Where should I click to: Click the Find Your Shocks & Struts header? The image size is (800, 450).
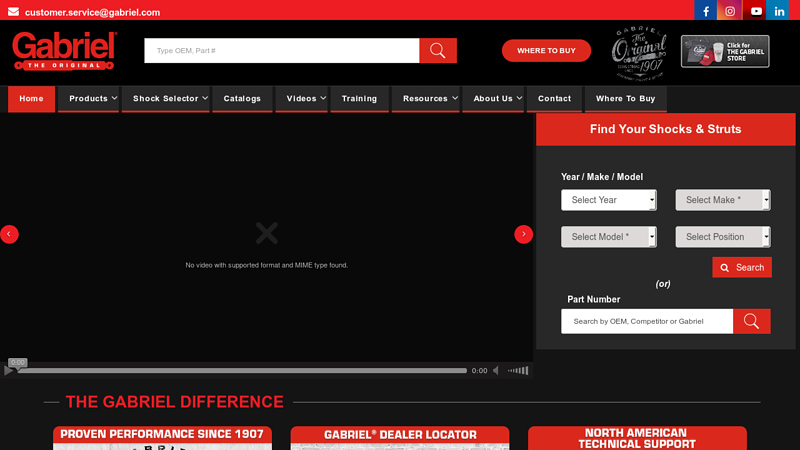pos(665,129)
